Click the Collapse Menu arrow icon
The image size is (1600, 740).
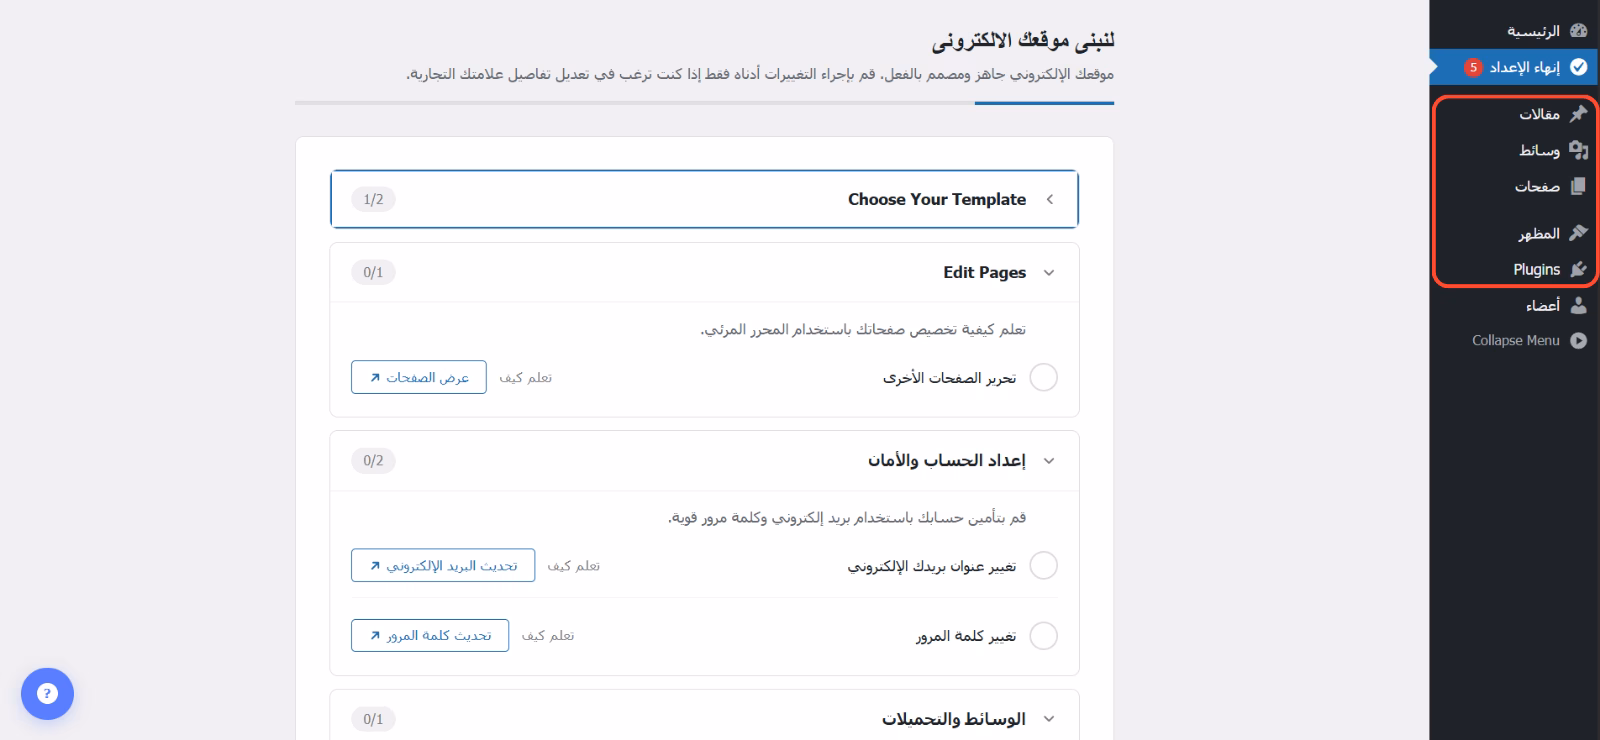pos(1578,340)
